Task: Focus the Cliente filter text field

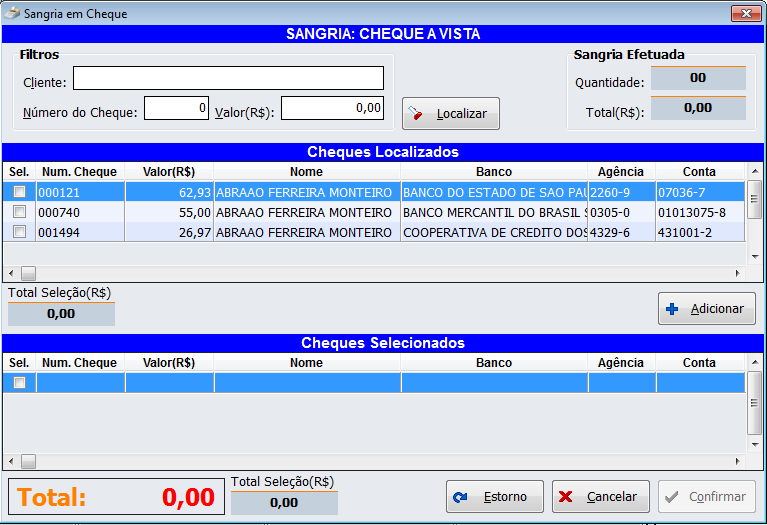Action: point(228,79)
